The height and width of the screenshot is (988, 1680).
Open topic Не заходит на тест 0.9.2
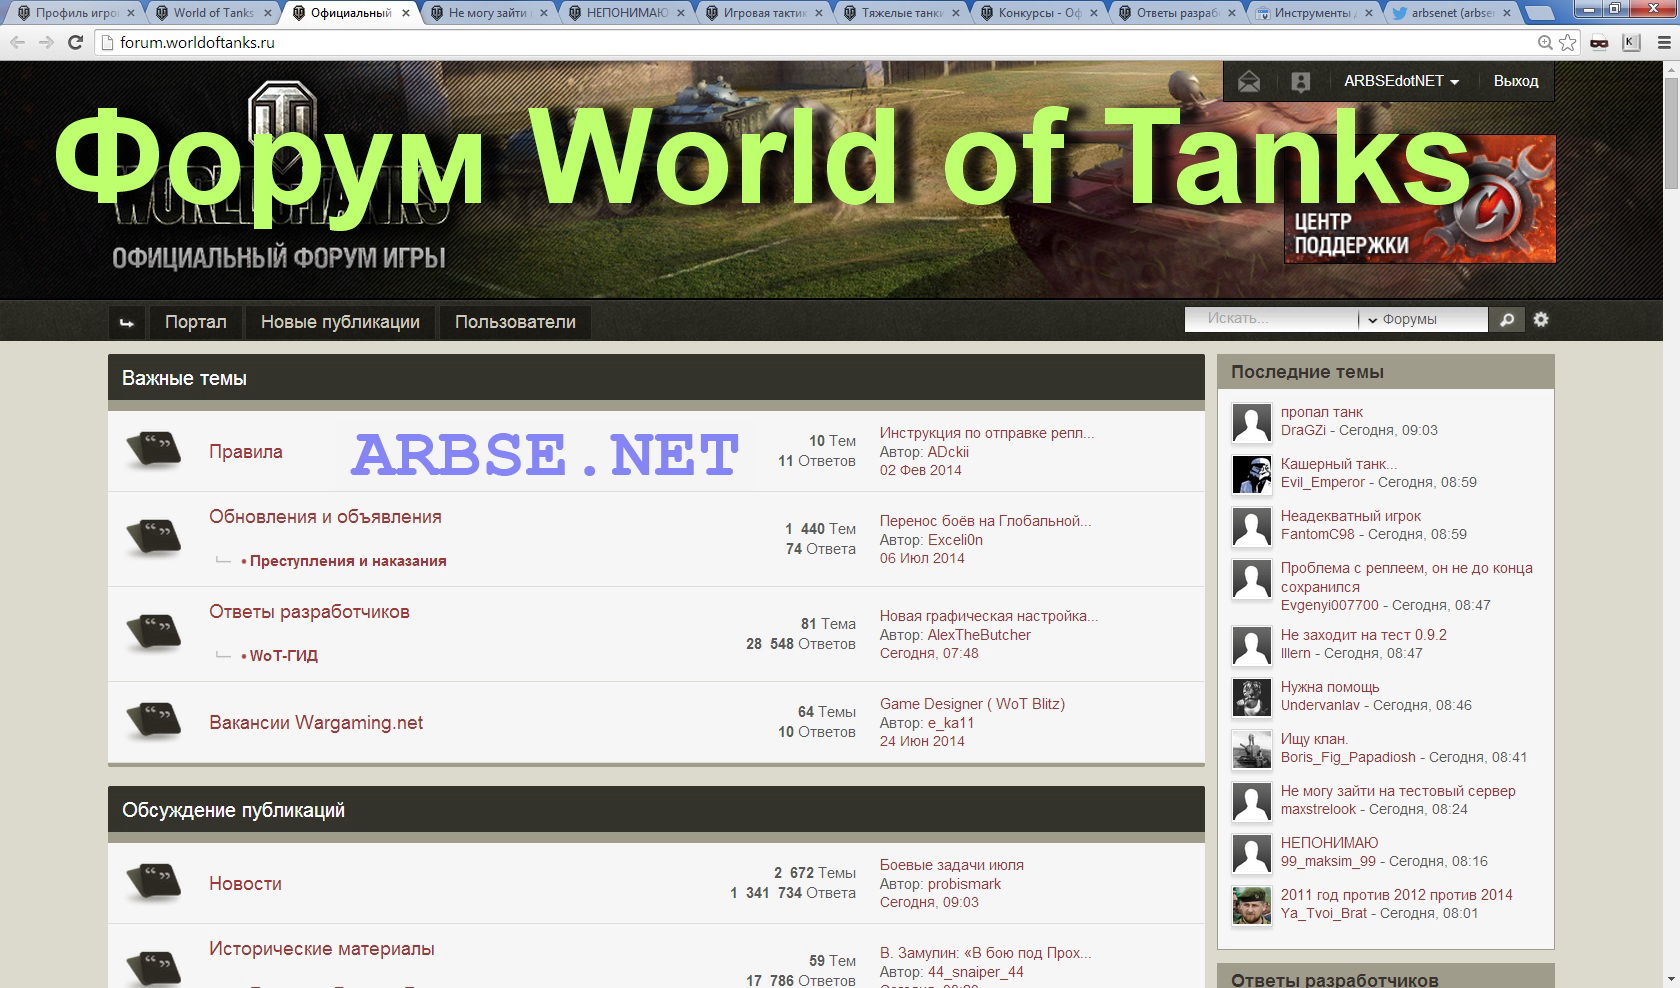pyautogui.click(x=1364, y=635)
